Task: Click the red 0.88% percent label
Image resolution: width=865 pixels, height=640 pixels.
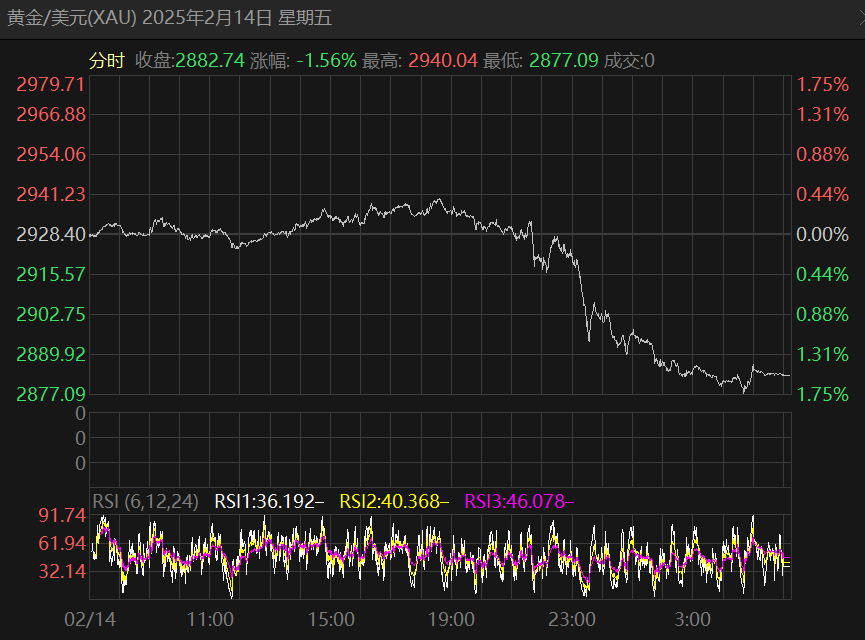Action: pos(822,154)
